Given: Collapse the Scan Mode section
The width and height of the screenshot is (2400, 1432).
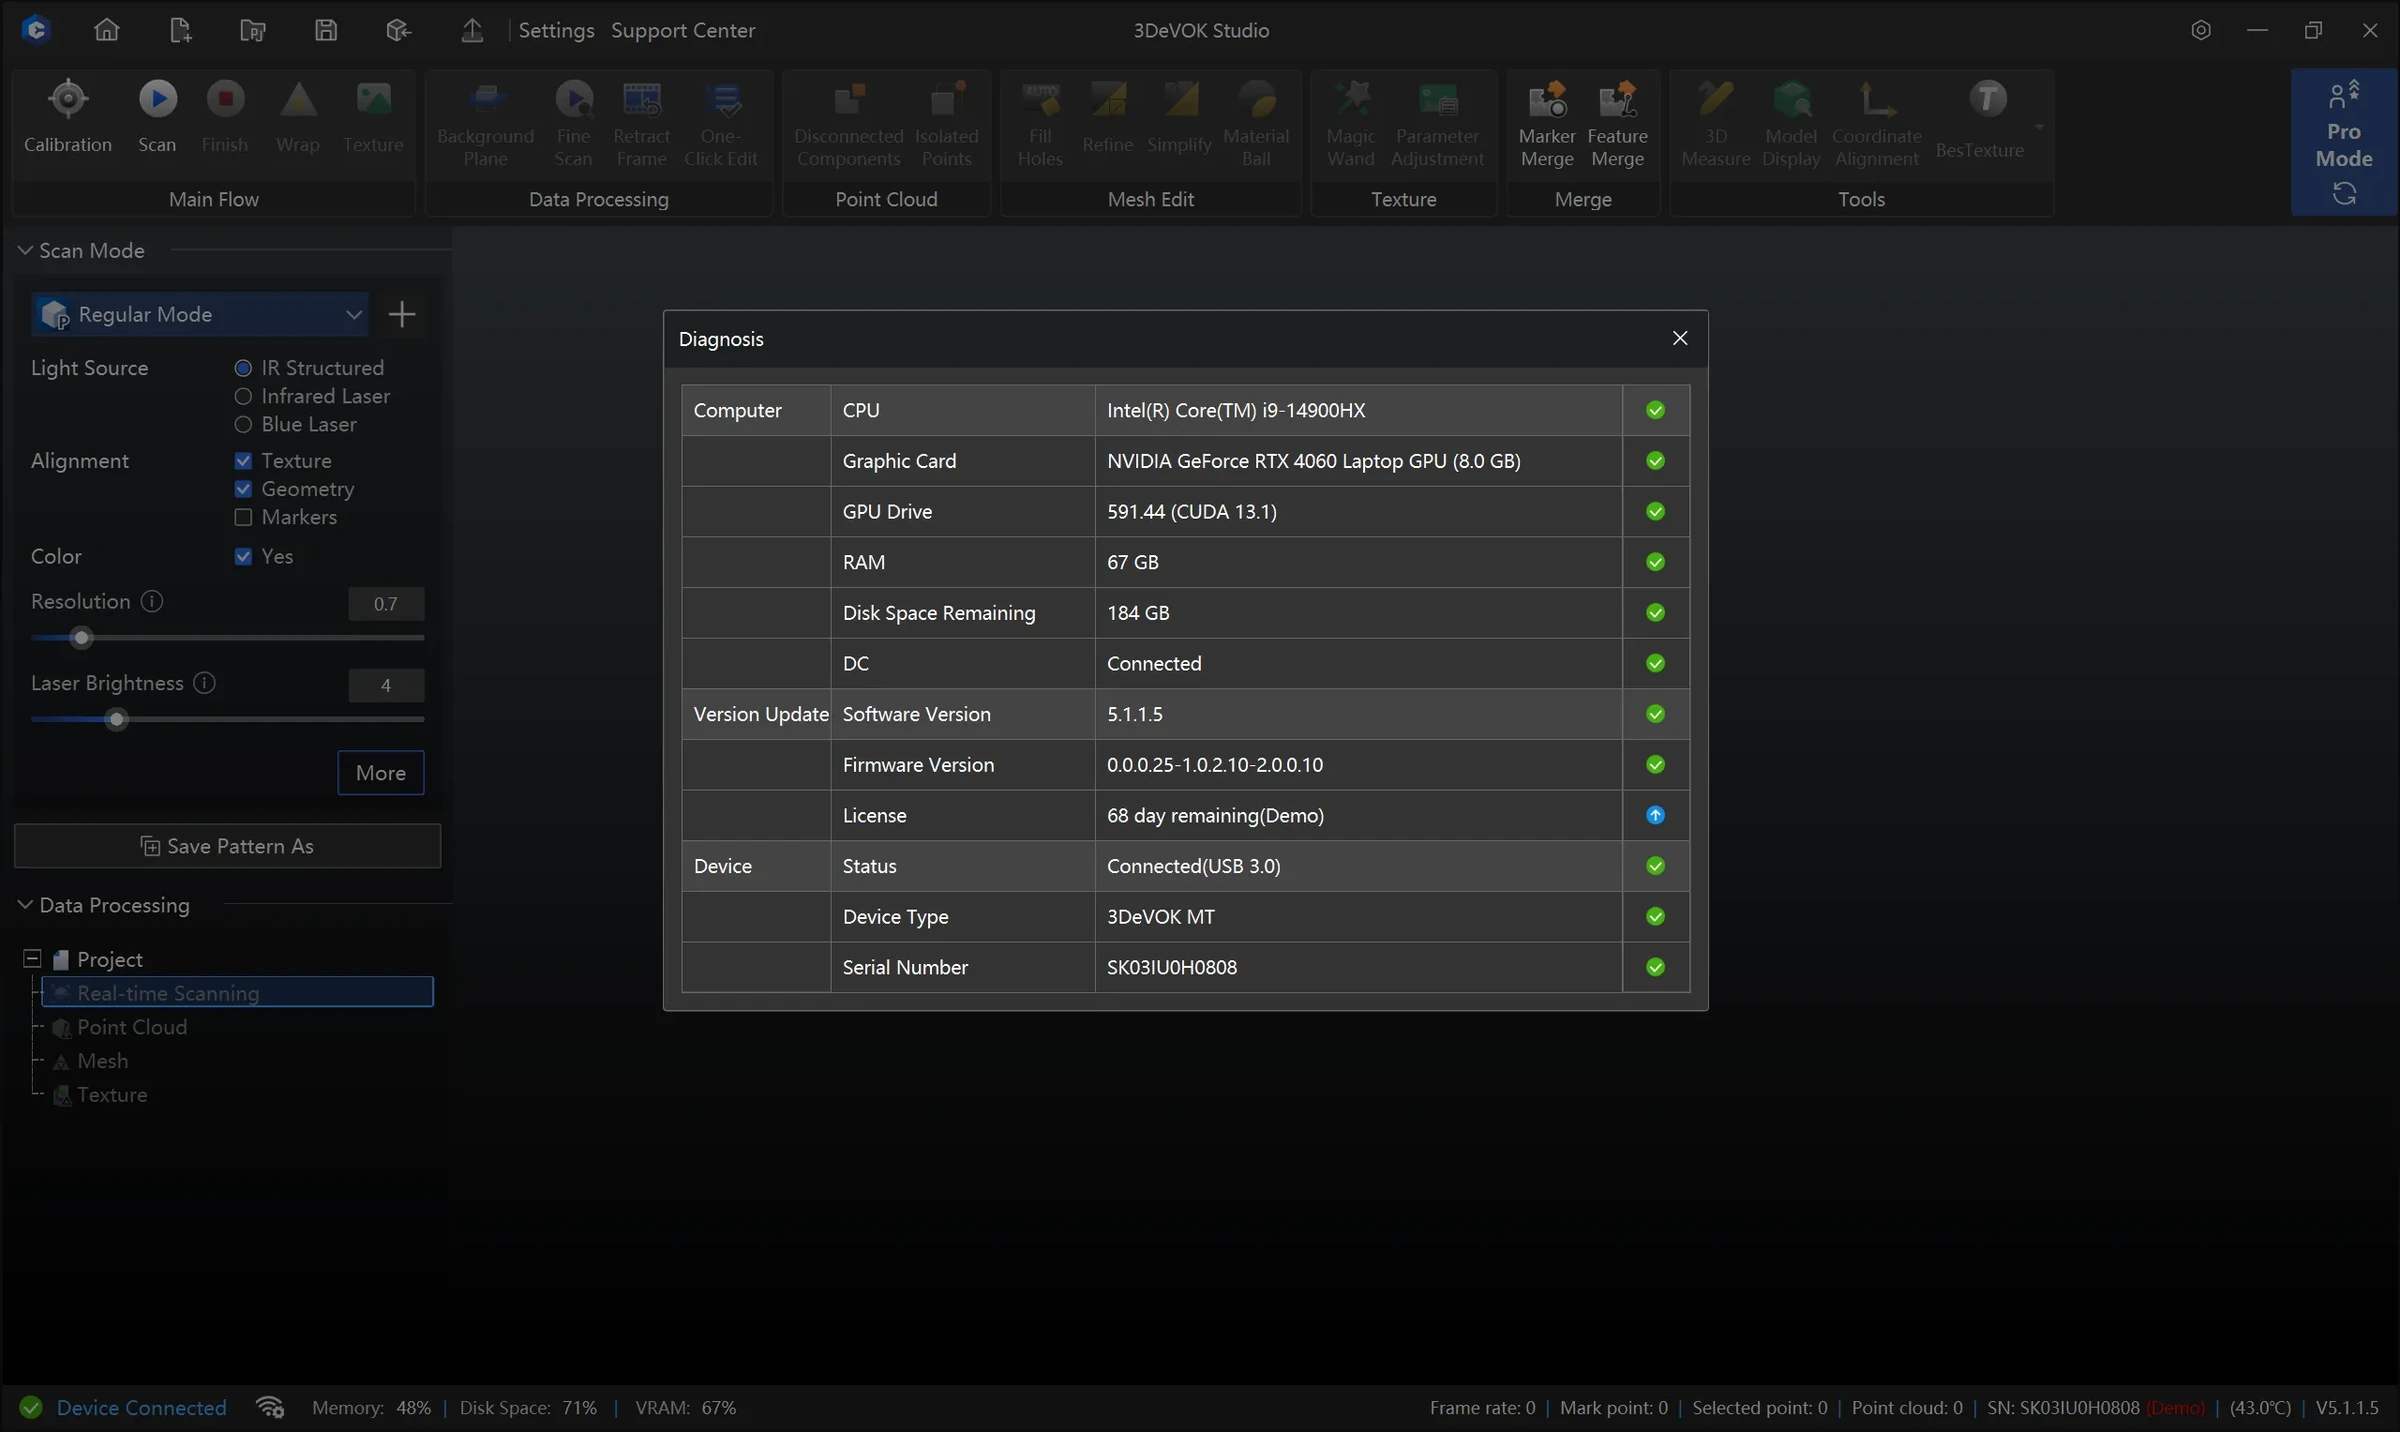Looking at the screenshot, I should click(25, 250).
